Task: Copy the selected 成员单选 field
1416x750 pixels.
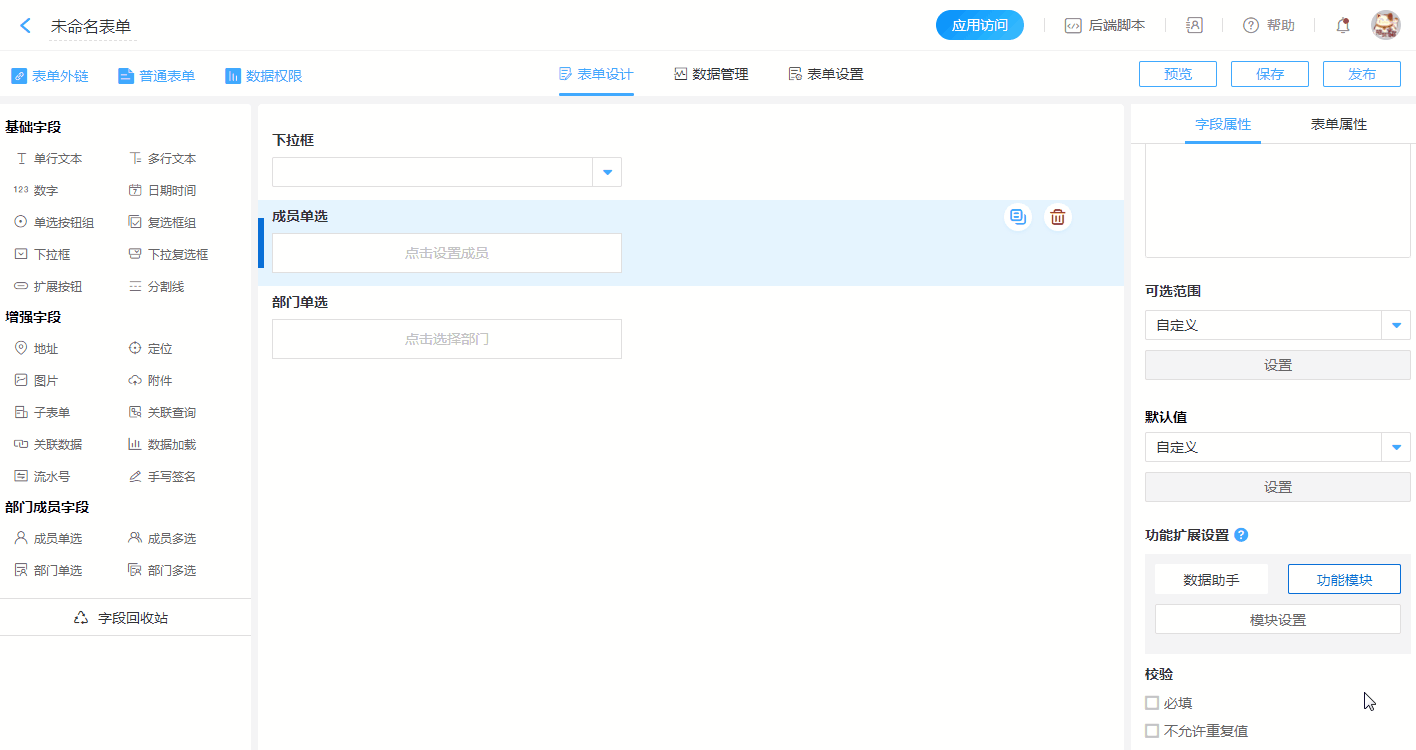Action: click(1017, 217)
